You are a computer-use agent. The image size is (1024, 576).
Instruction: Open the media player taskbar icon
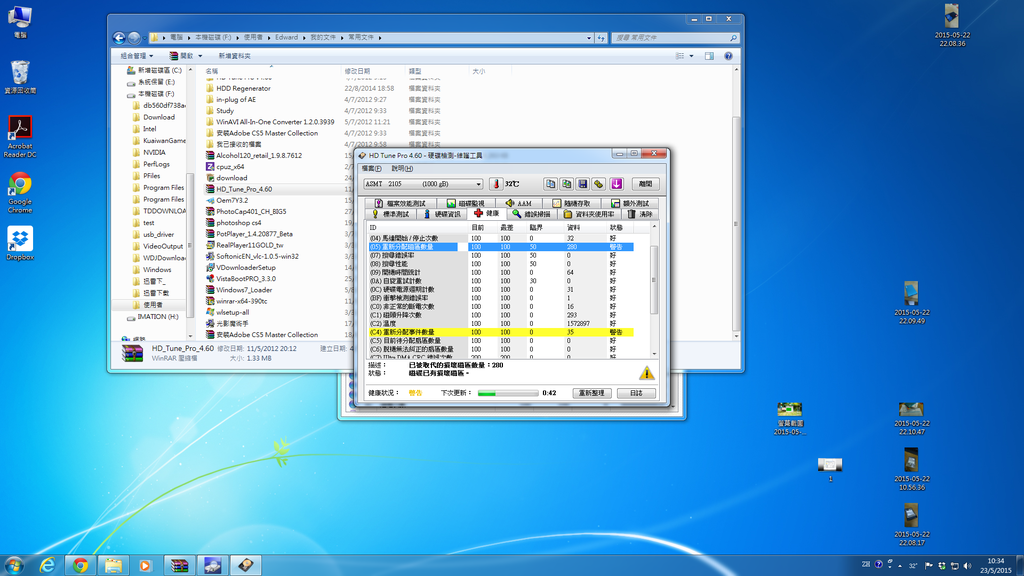tap(146, 565)
